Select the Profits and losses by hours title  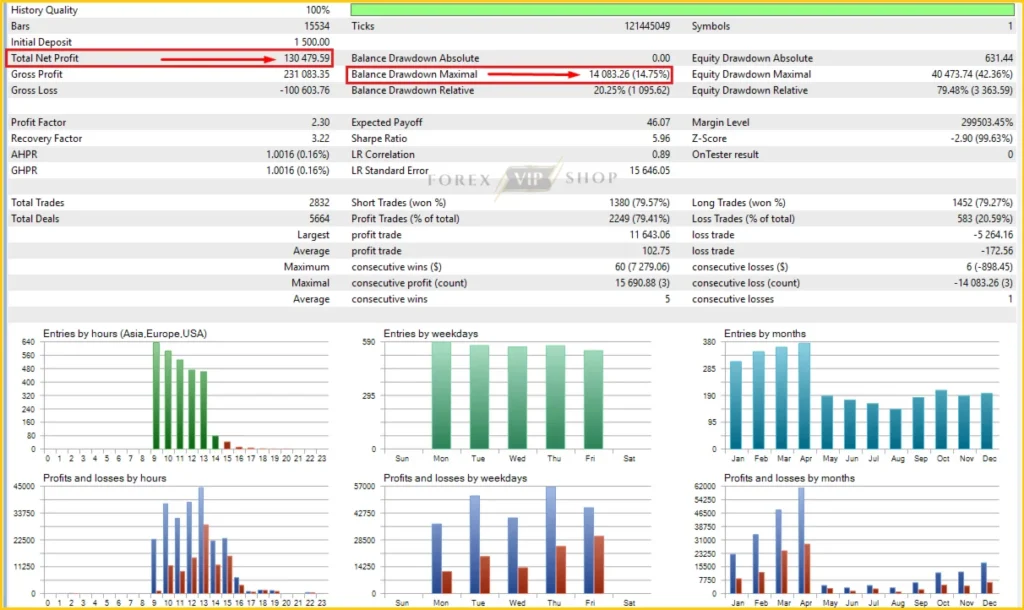coord(104,478)
